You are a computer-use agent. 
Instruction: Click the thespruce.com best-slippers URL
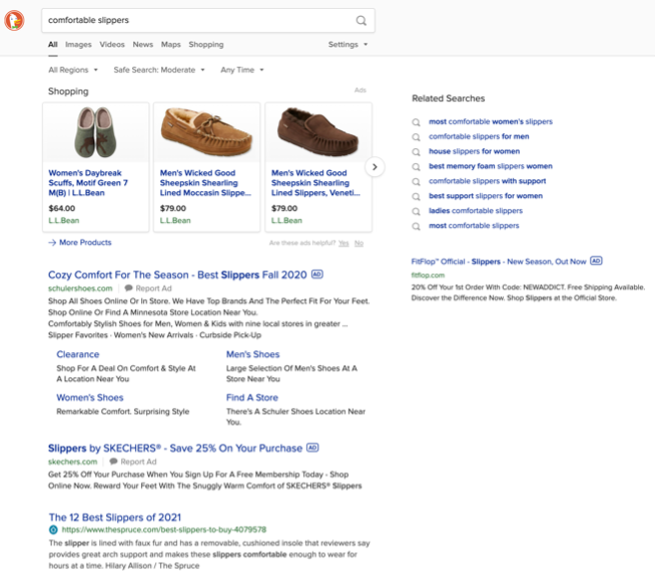click(164, 530)
